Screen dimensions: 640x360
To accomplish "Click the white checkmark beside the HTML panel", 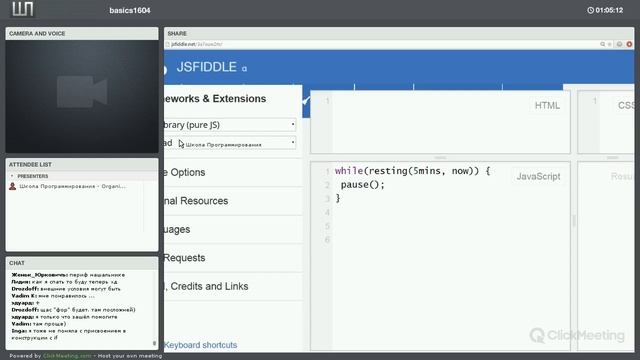I will (306, 100).
